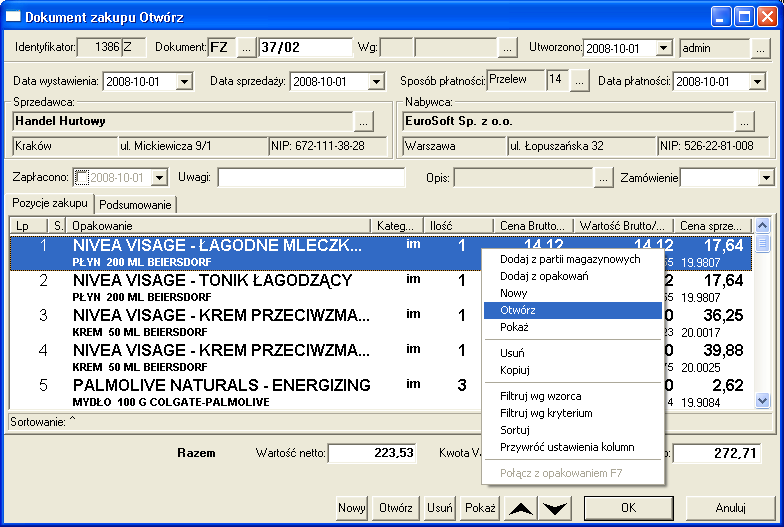Pick 'Sortuj' from the context menu
The image size is (784, 527).
coord(573,430)
